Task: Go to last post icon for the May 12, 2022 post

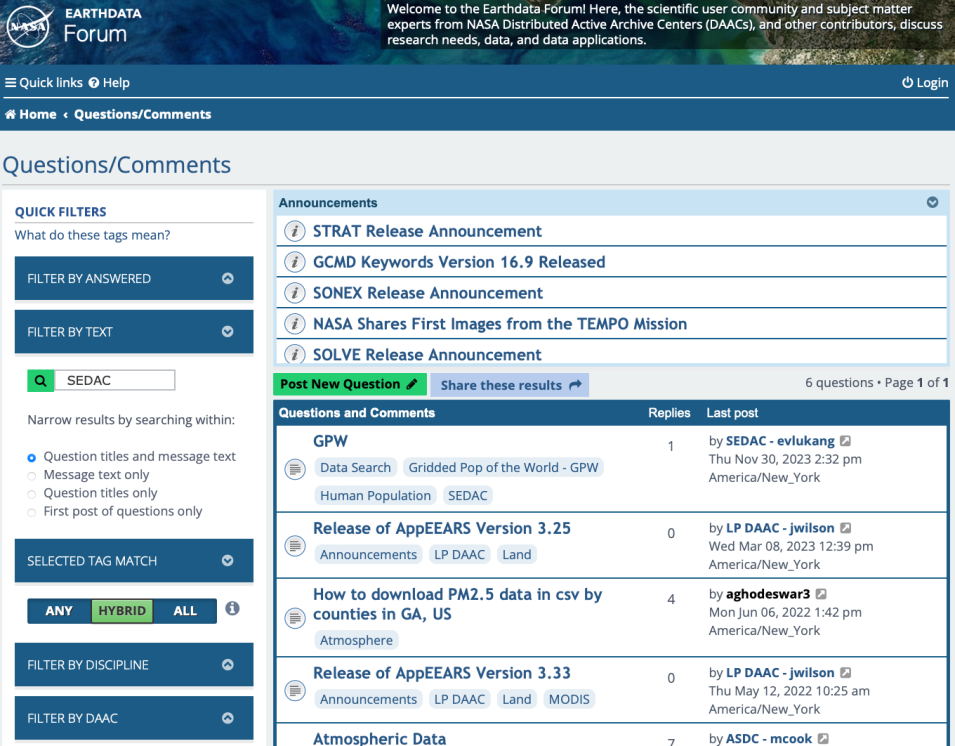Action: 845,673
